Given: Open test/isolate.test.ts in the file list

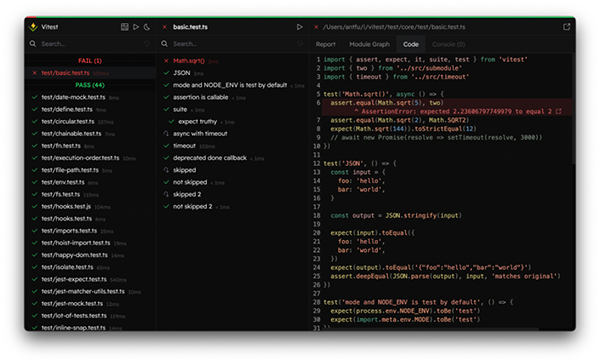Looking at the screenshot, I should coord(90,267).
